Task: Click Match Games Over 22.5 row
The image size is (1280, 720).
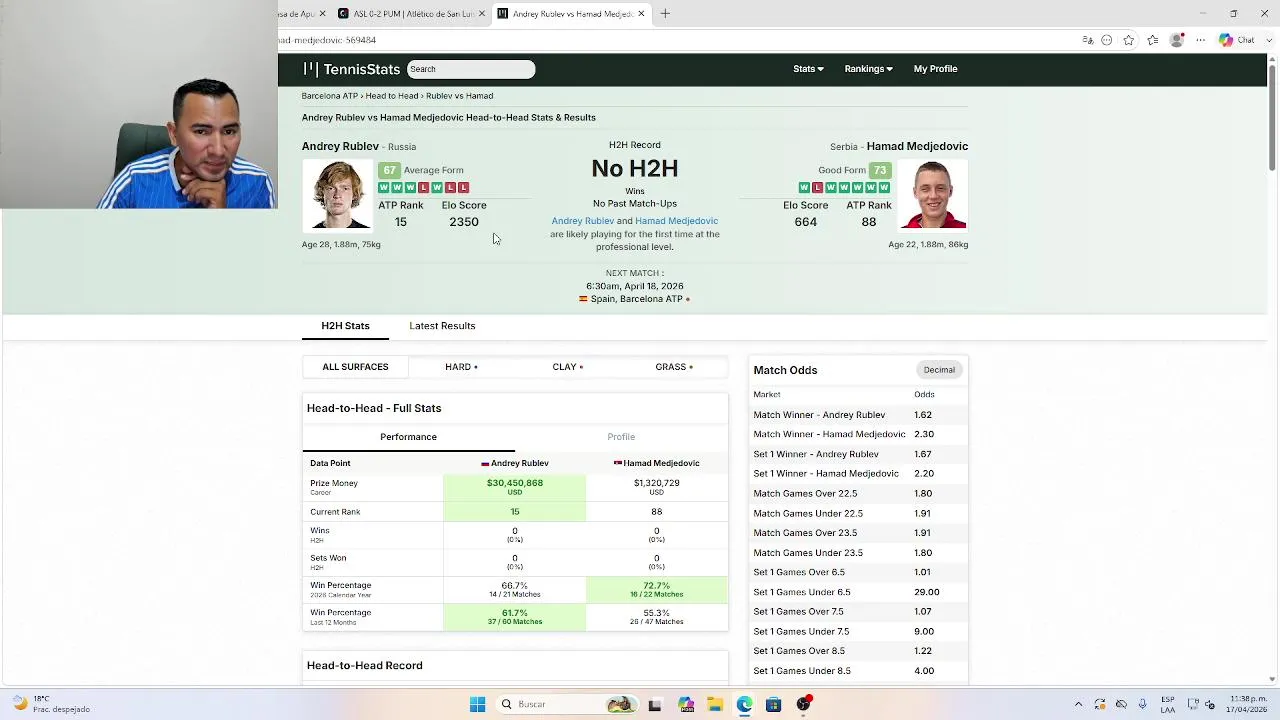Action: click(857, 493)
